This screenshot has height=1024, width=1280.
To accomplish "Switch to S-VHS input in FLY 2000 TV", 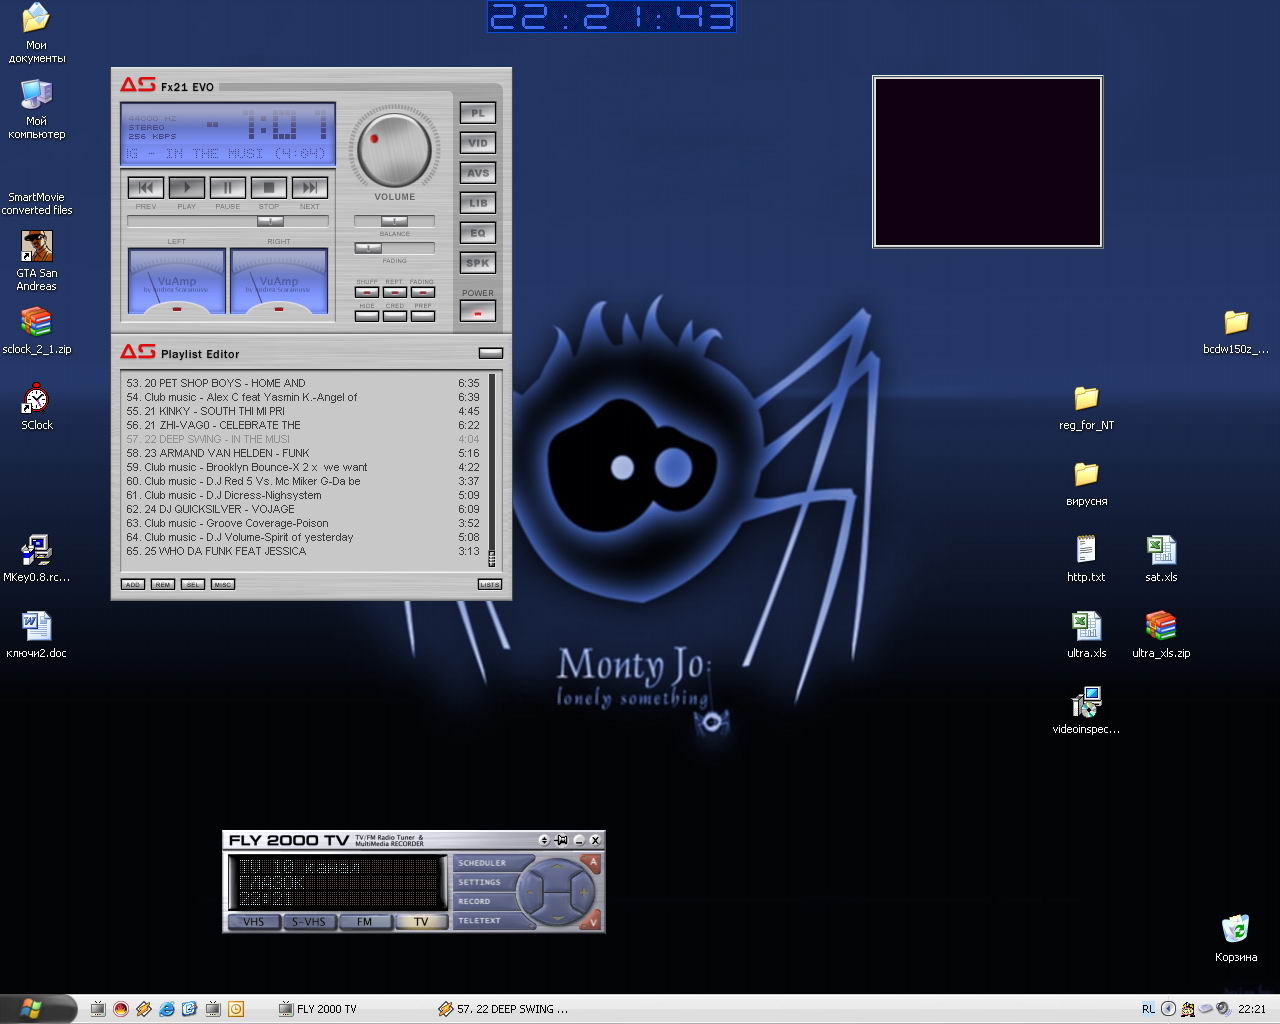I will pyautogui.click(x=308, y=922).
